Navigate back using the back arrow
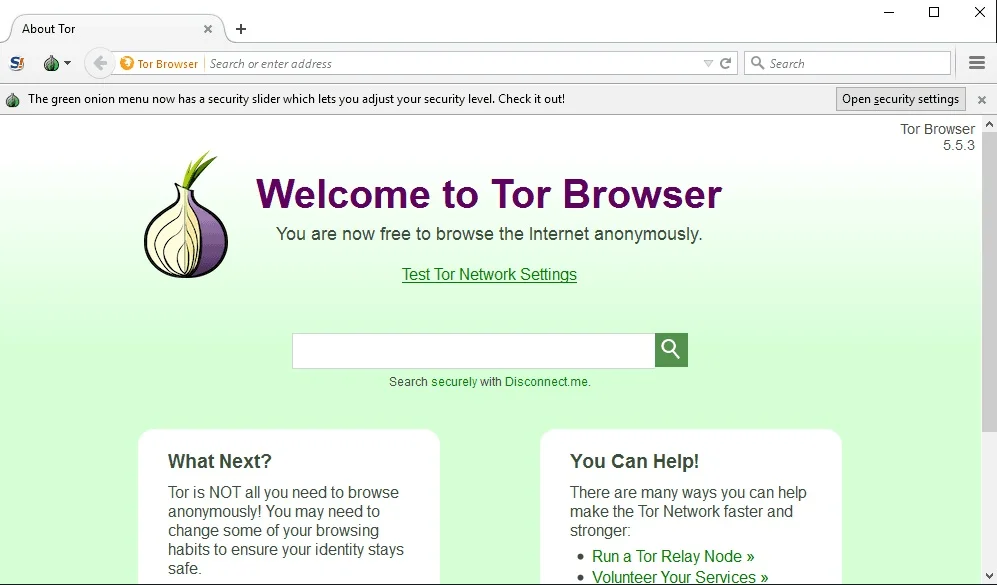Image resolution: width=997 pixels, height=585 pixels. pyautogui.click(x=99, y=62)
